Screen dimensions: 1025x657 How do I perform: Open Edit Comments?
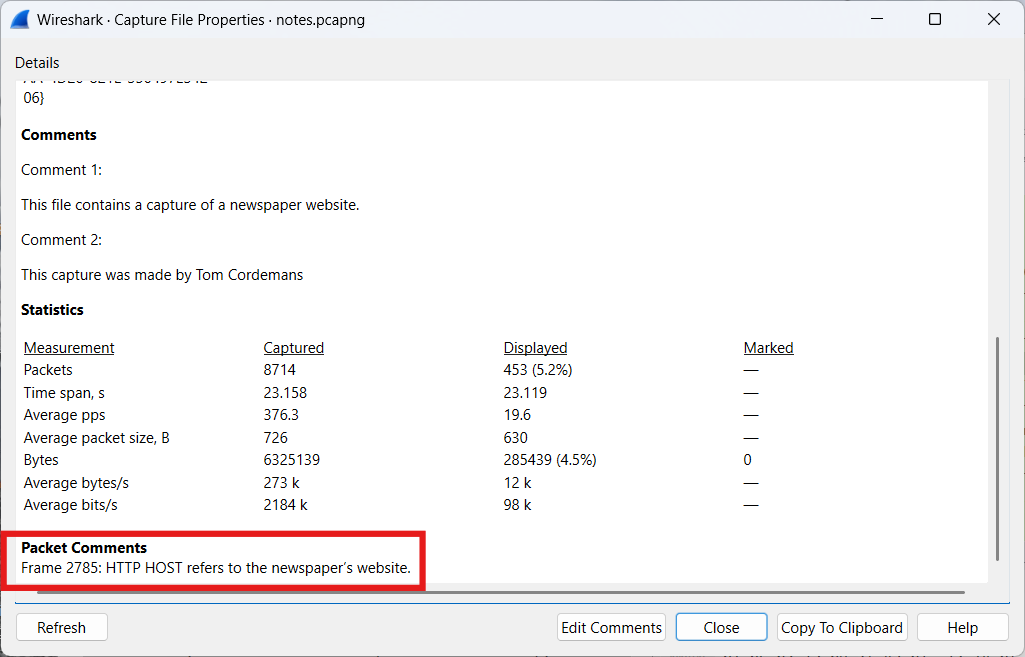pyautogui.click(x=611, y=627)
